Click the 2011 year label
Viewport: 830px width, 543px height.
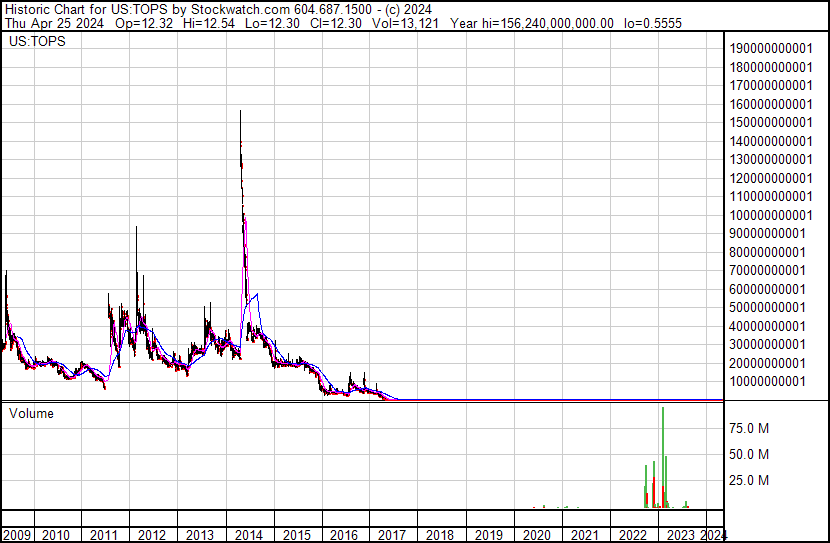pos(104,535)
